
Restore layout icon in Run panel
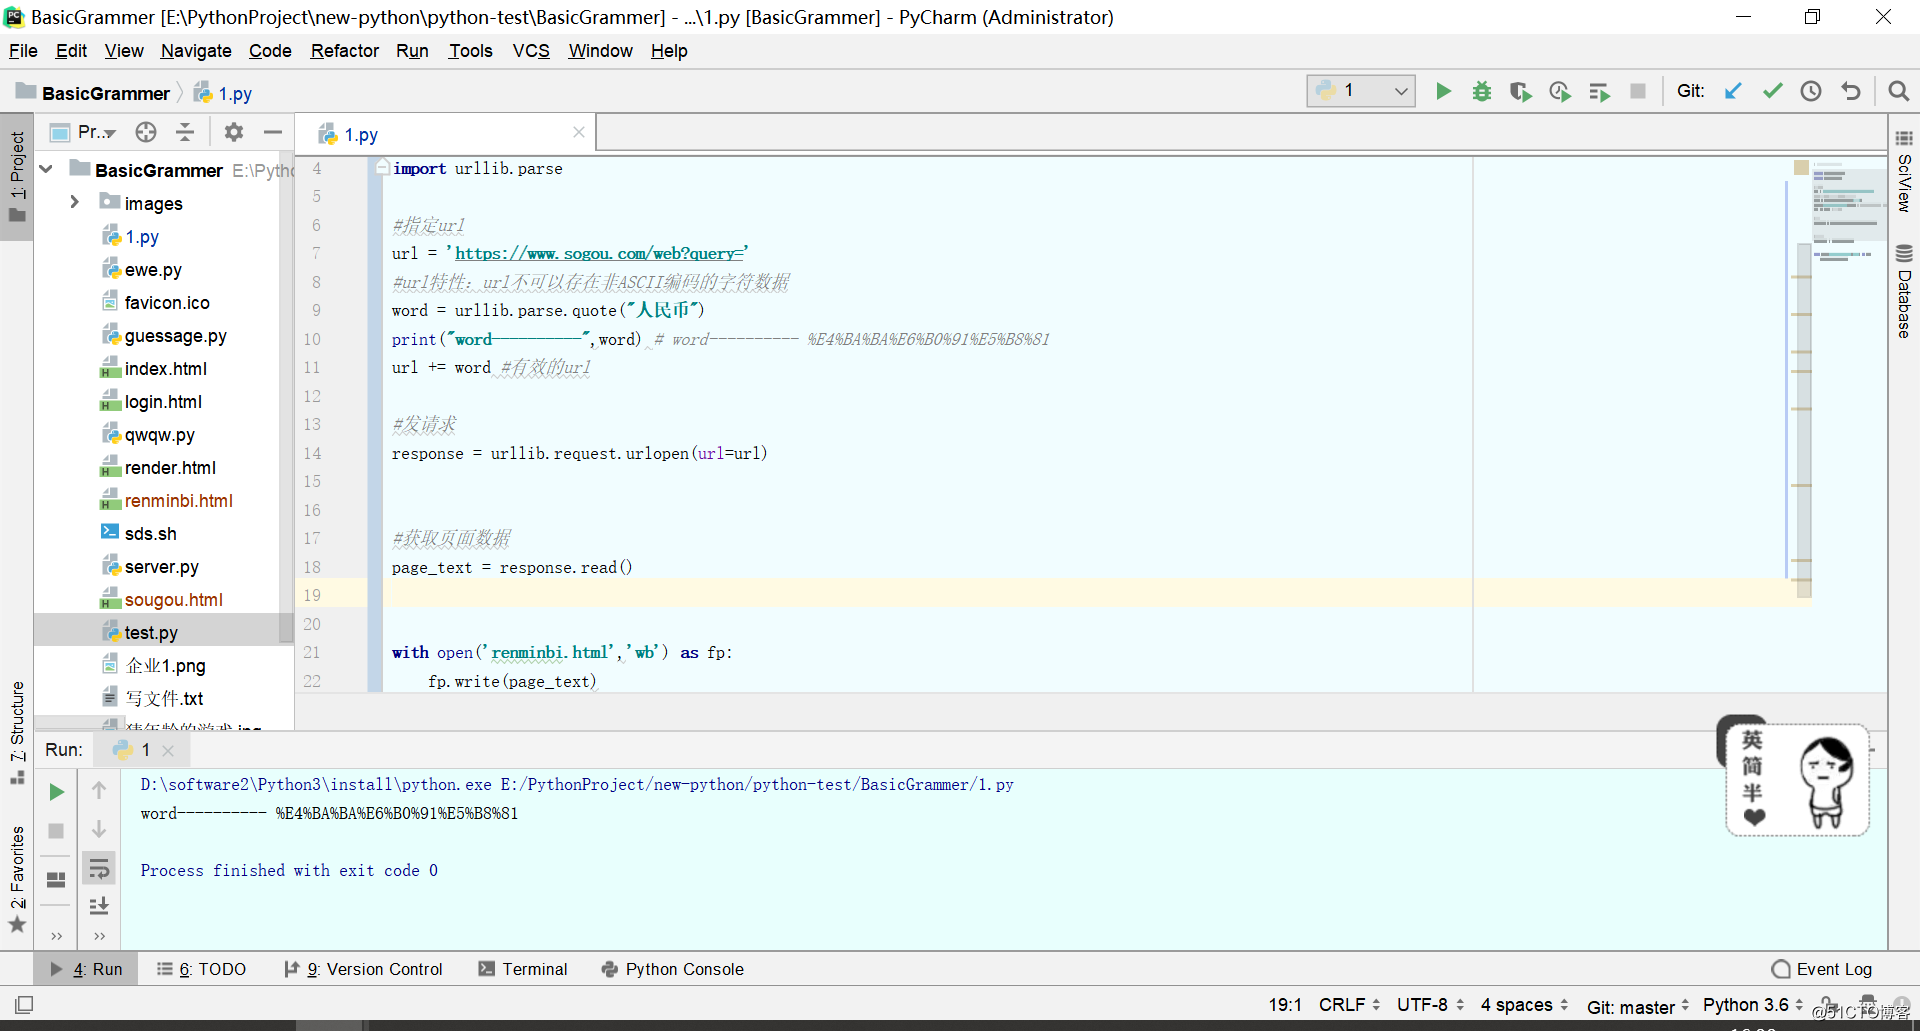tap(57, 879)
